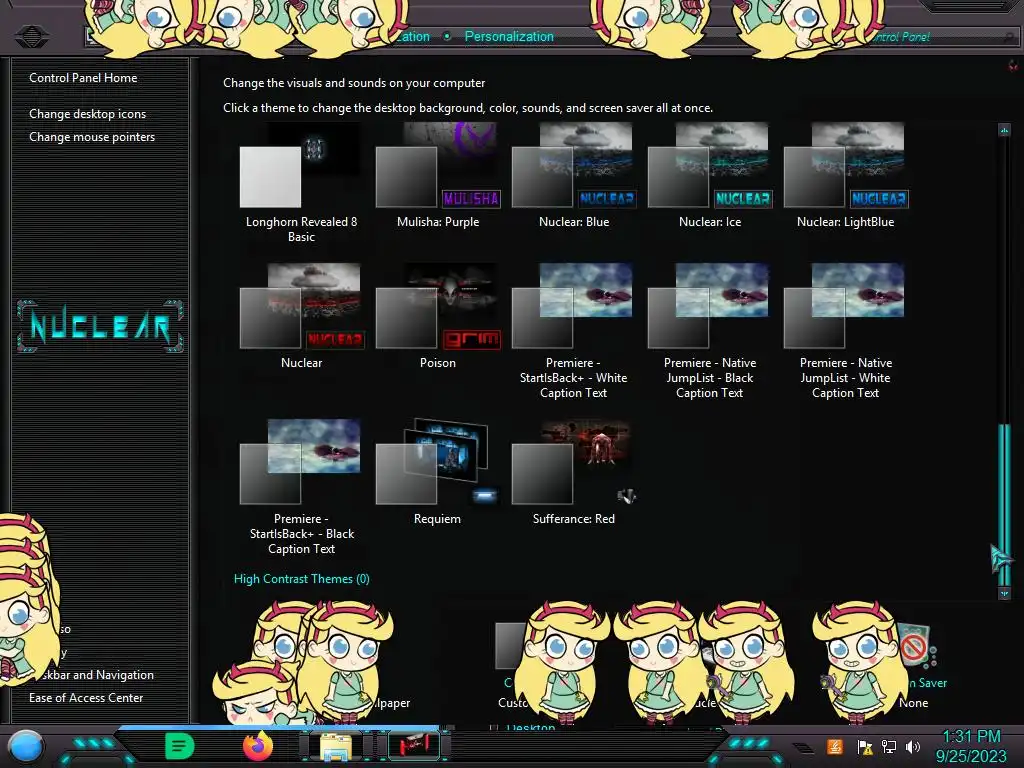Screen dimensions: 1024x768
Task: Click the octagonal back button at top left
Action: coord(31,36)
